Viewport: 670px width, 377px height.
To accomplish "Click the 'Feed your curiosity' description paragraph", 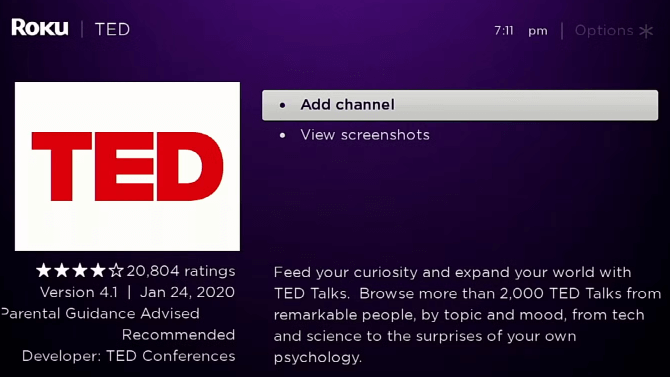I will [467, 315].
